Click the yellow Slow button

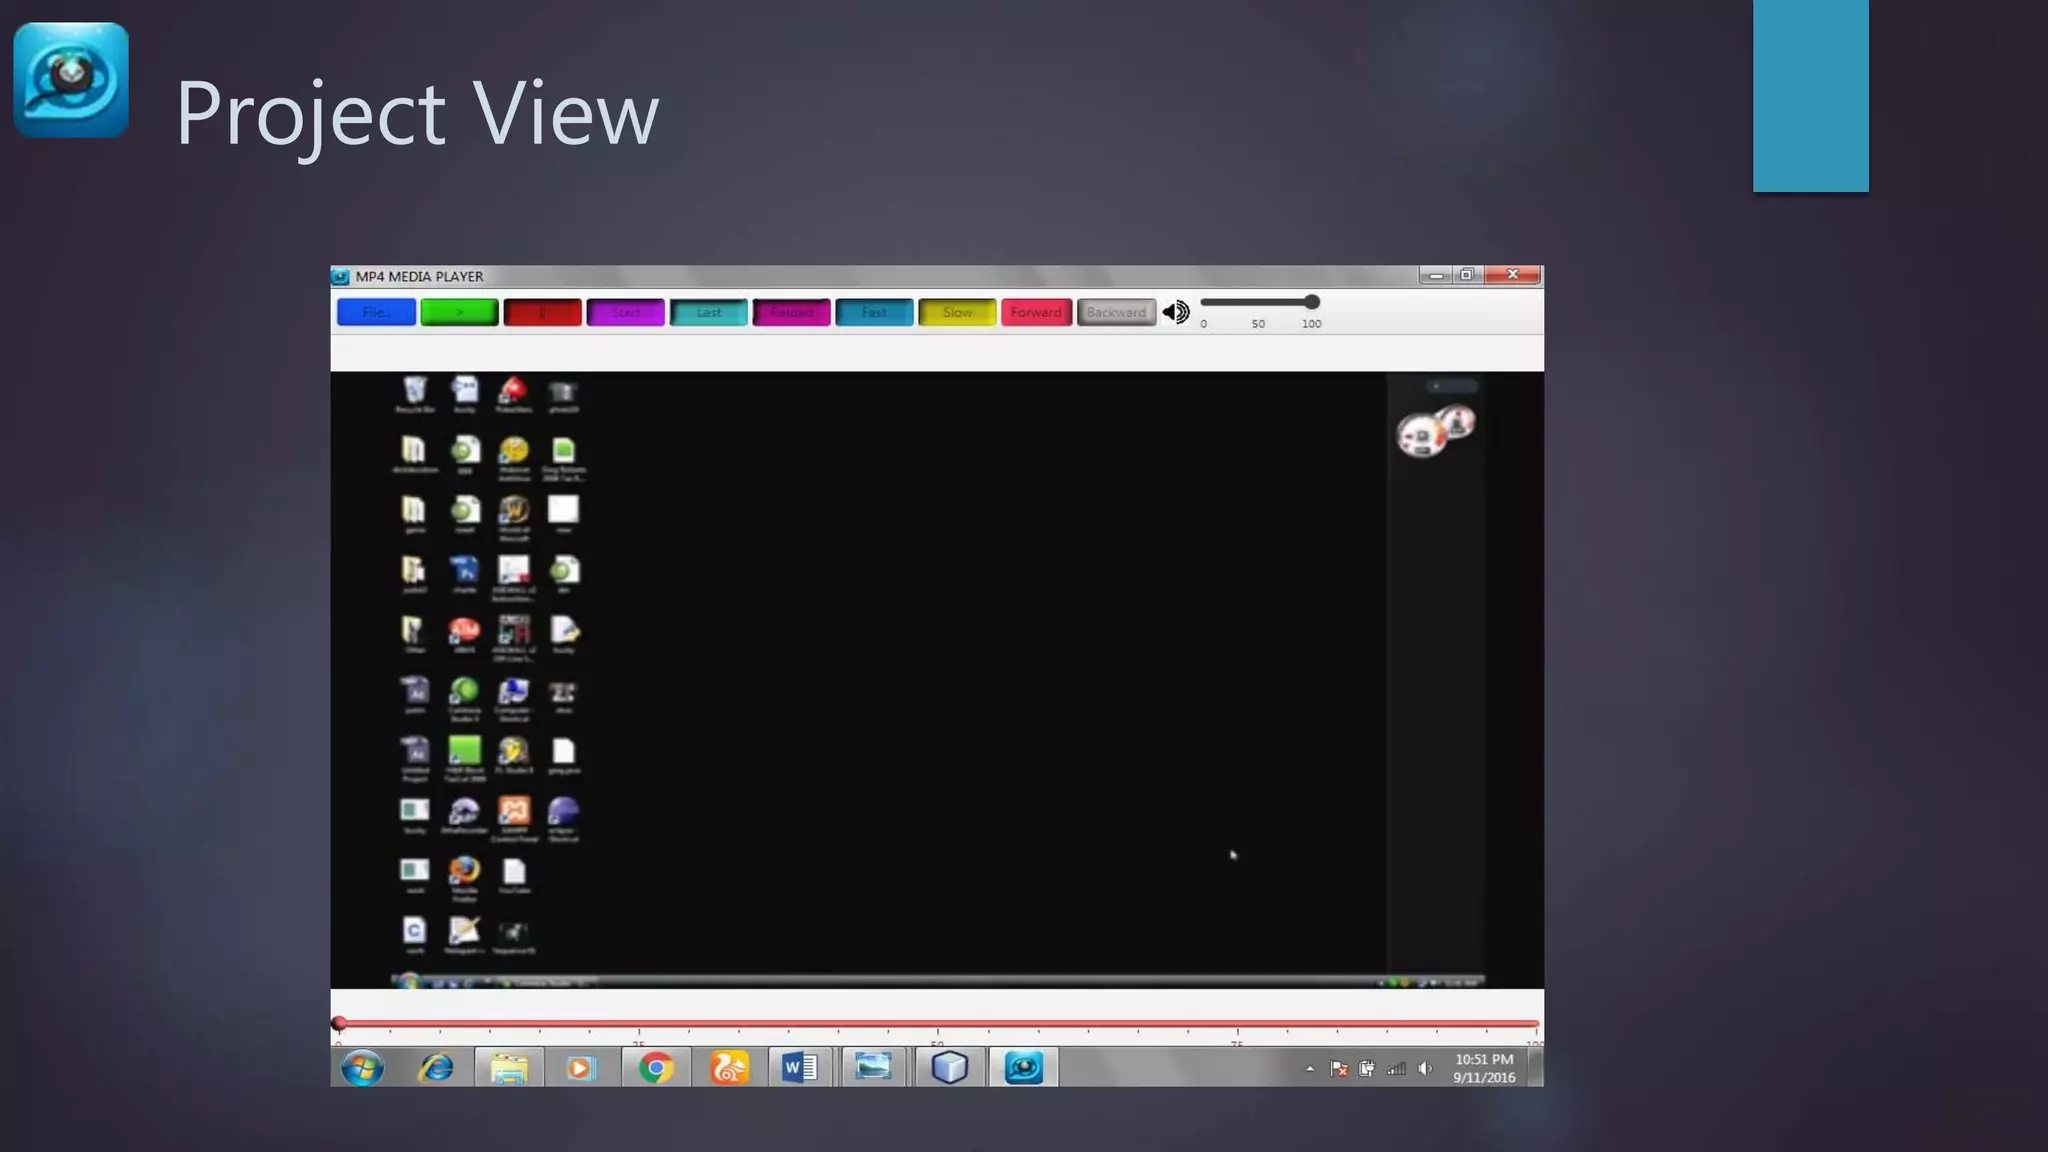[957, 312]
